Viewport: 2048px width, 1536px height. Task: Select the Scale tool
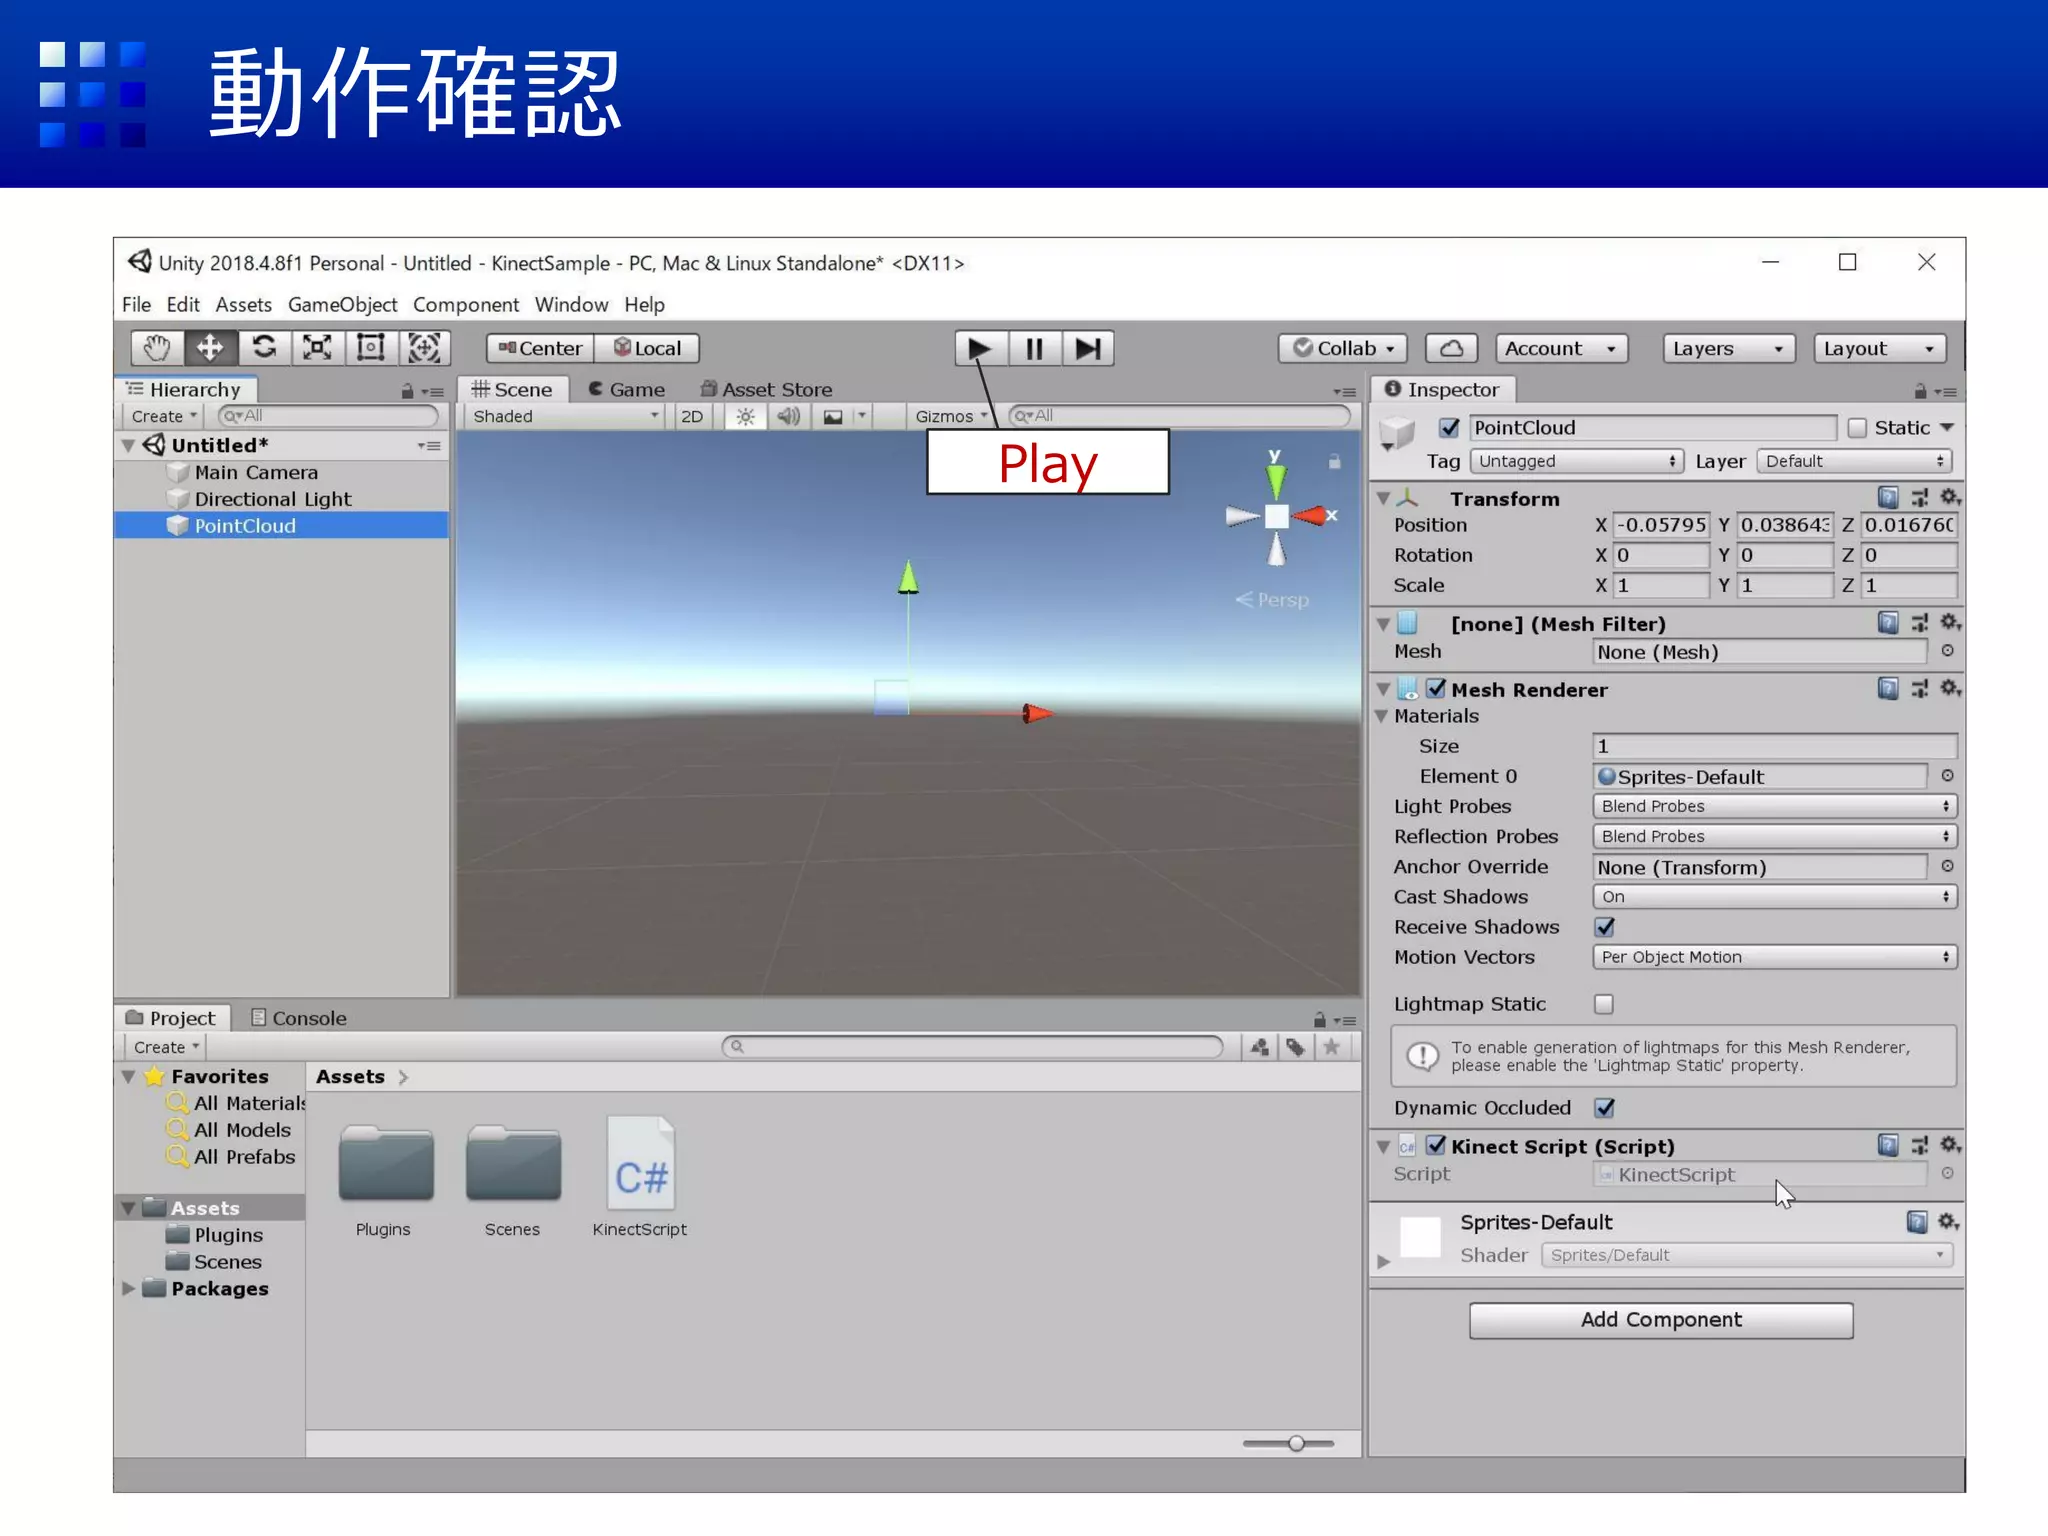click(x=317, y=348)
